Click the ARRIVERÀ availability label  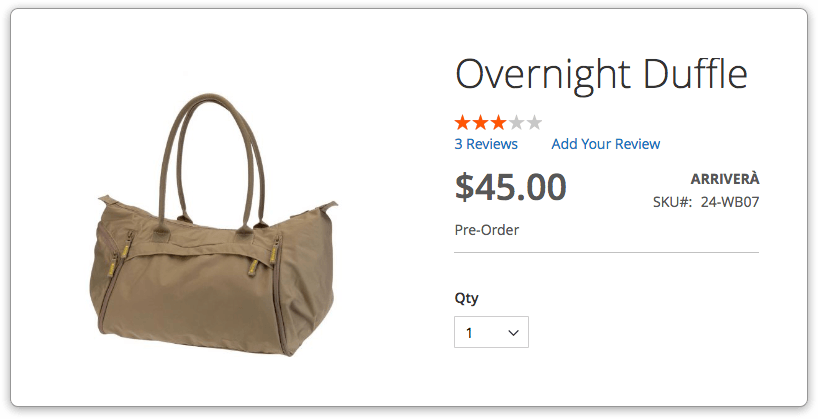click(x=725, y=178)
